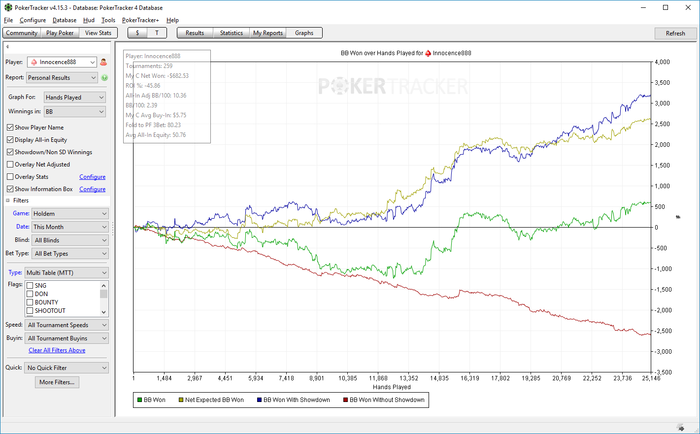Image resolution: width=700 pixels, height=434 pixels.
Task: Open the Player dropdown
Action: [x=62, y=62]
